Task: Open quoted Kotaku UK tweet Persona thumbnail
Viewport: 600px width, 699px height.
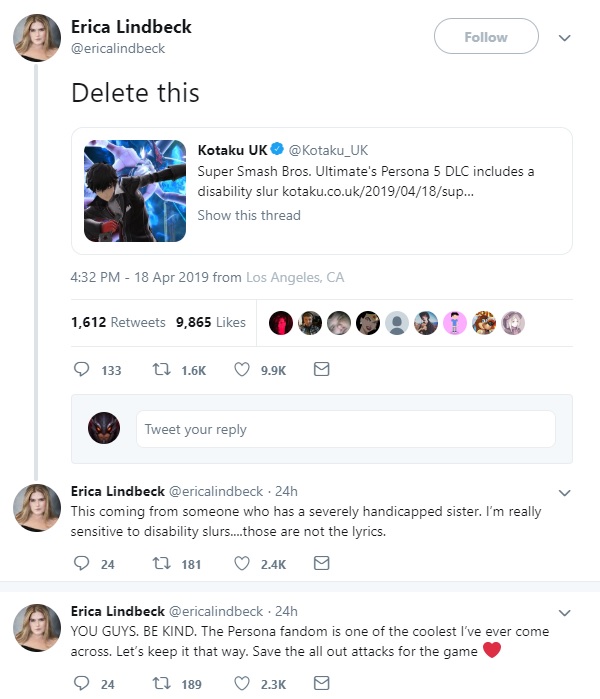Action: coord(135,191)
